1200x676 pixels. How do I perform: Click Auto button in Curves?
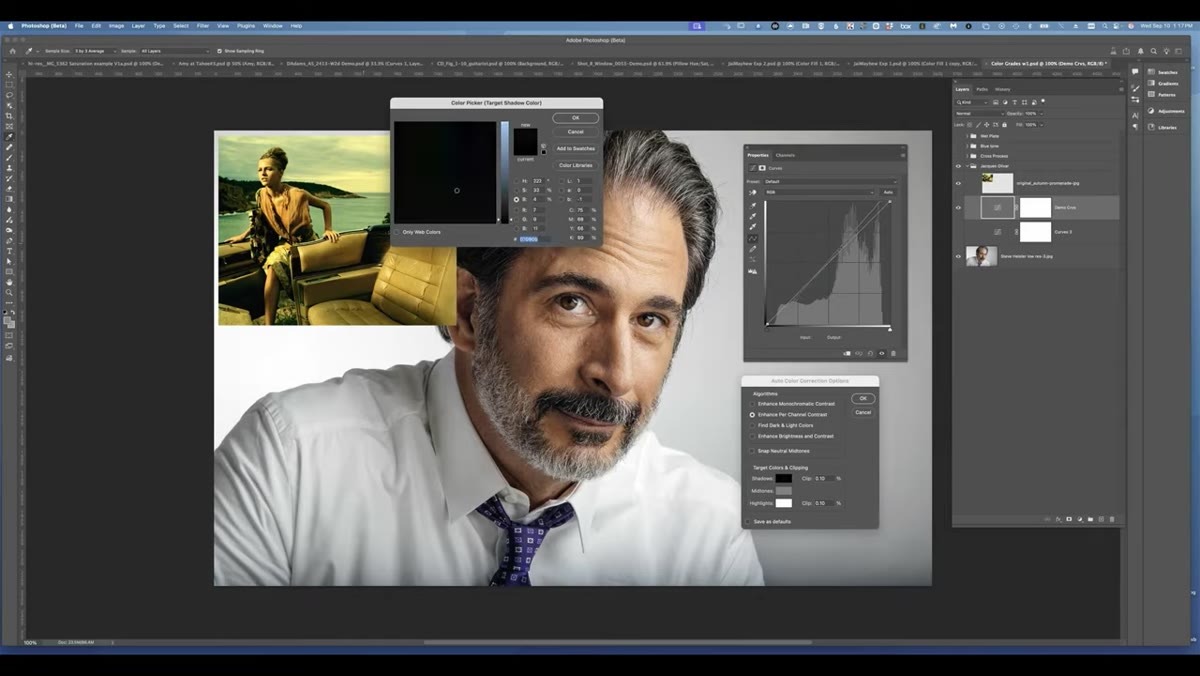click(x=888, y=192)
